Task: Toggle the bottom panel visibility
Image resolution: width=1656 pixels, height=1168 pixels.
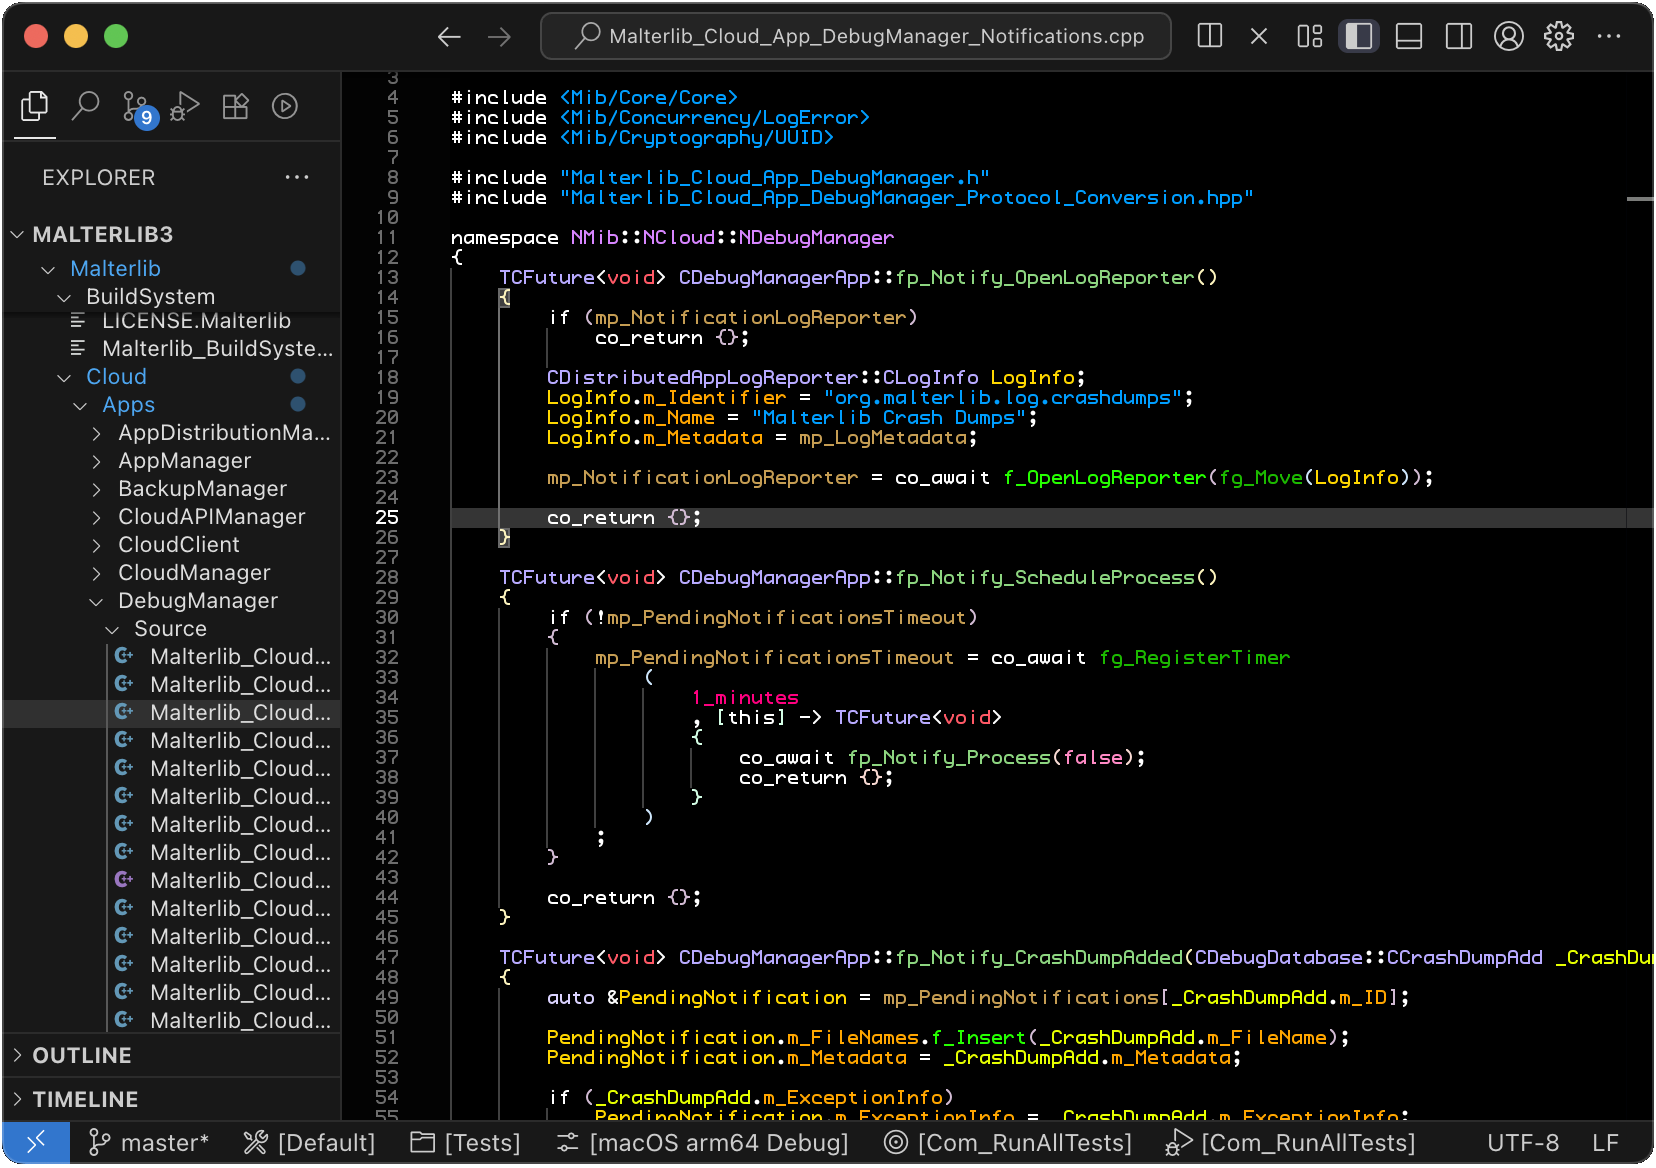Action: [1409, 36]
